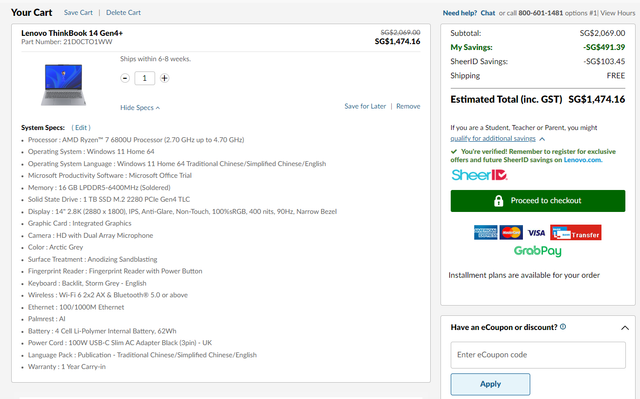This screenshot has width=640, height=399.
Task: Click the VISA icon
Action: point(536,233)
